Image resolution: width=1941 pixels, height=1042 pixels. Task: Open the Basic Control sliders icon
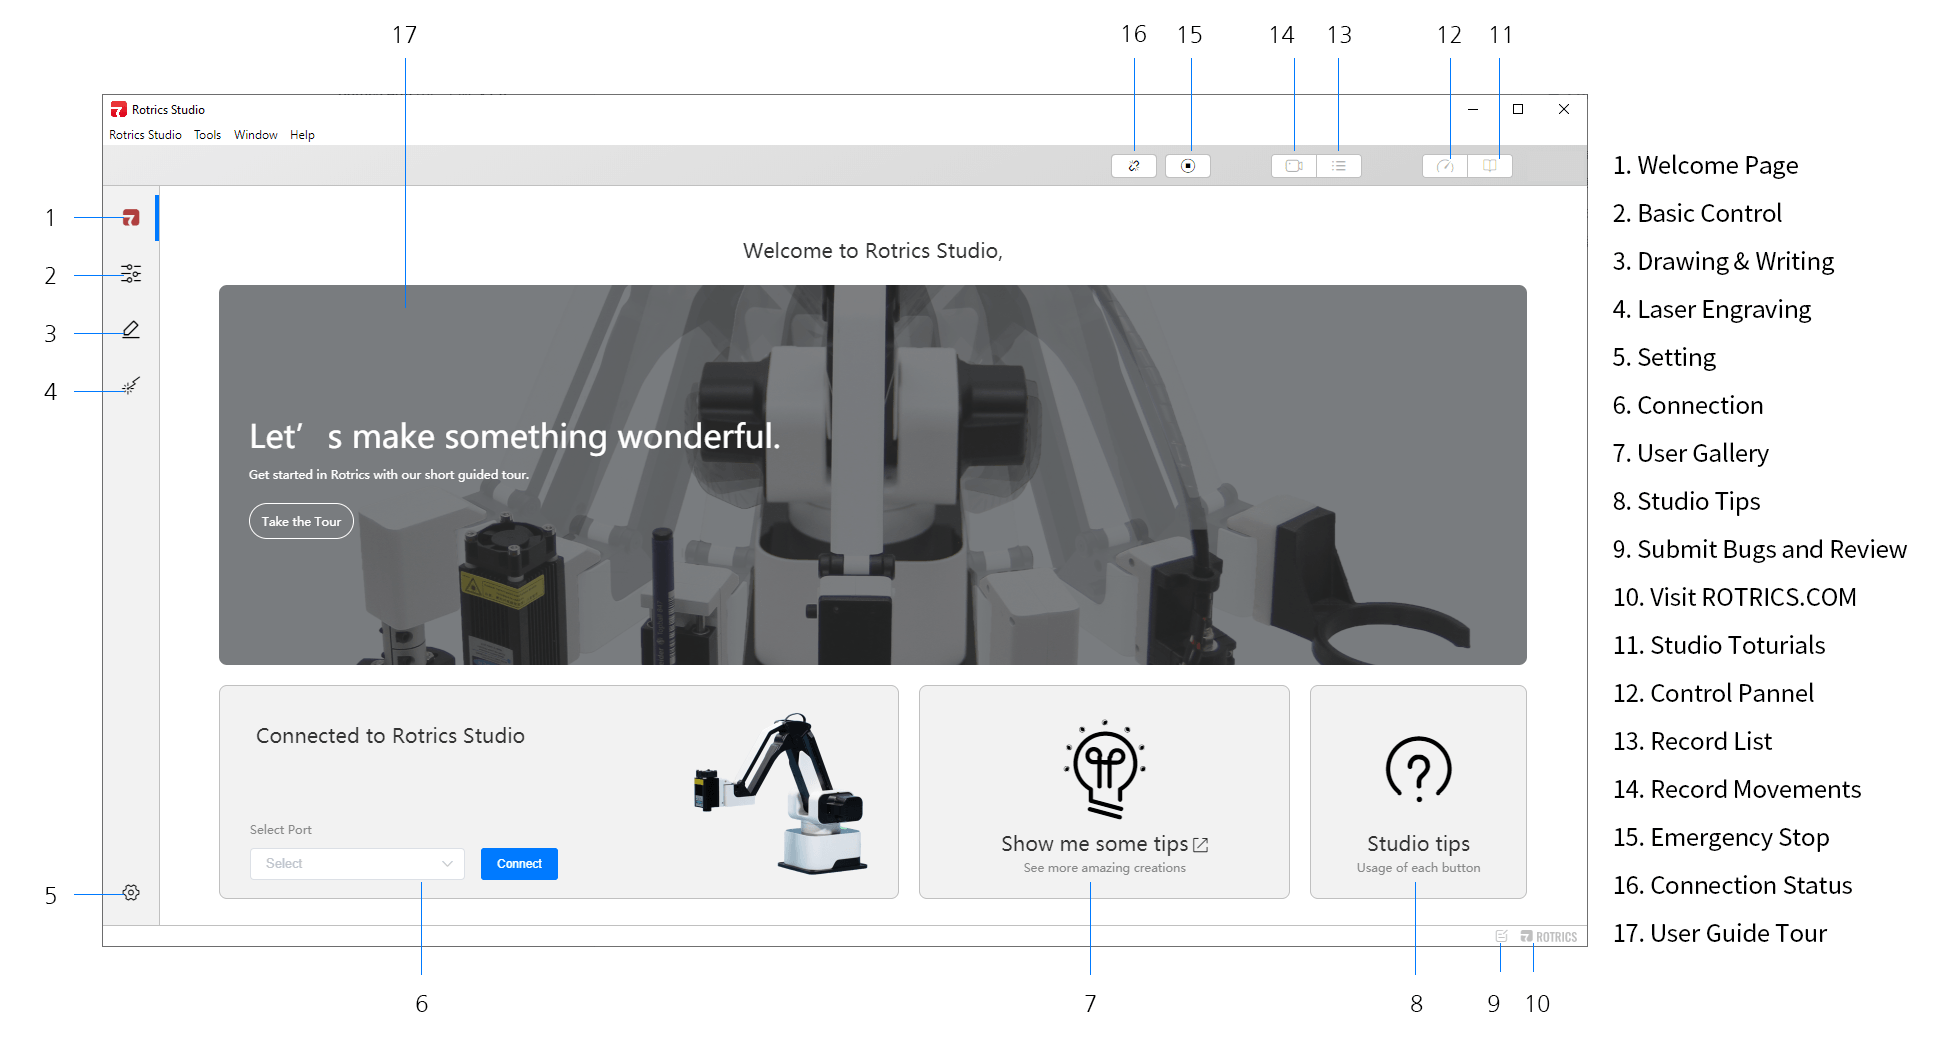point(131,274)
